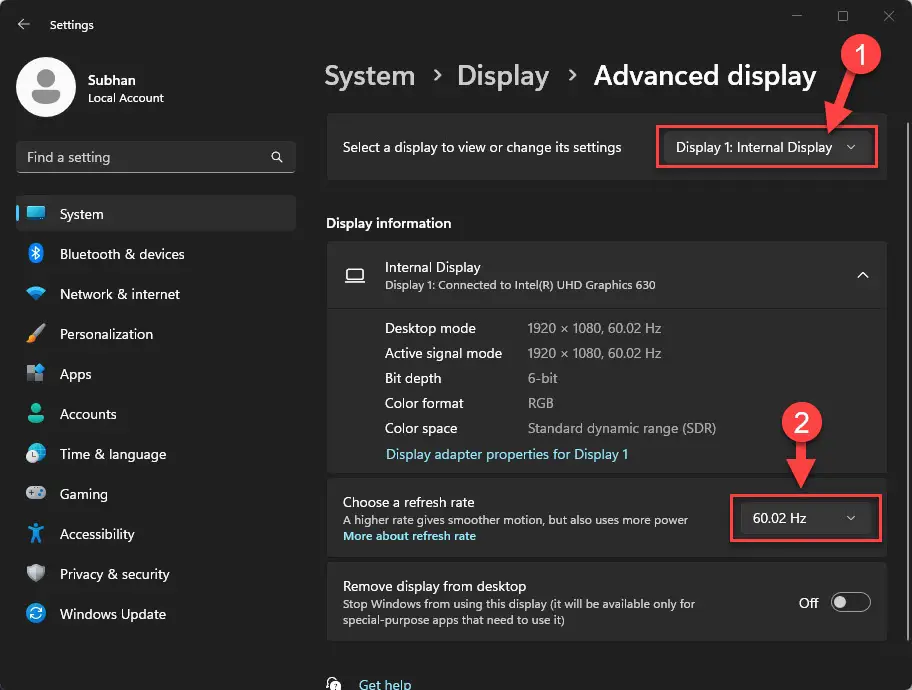Click System in the breadcrumb
The width and height of the screenshot is (912, 690).
coord(369,76)
